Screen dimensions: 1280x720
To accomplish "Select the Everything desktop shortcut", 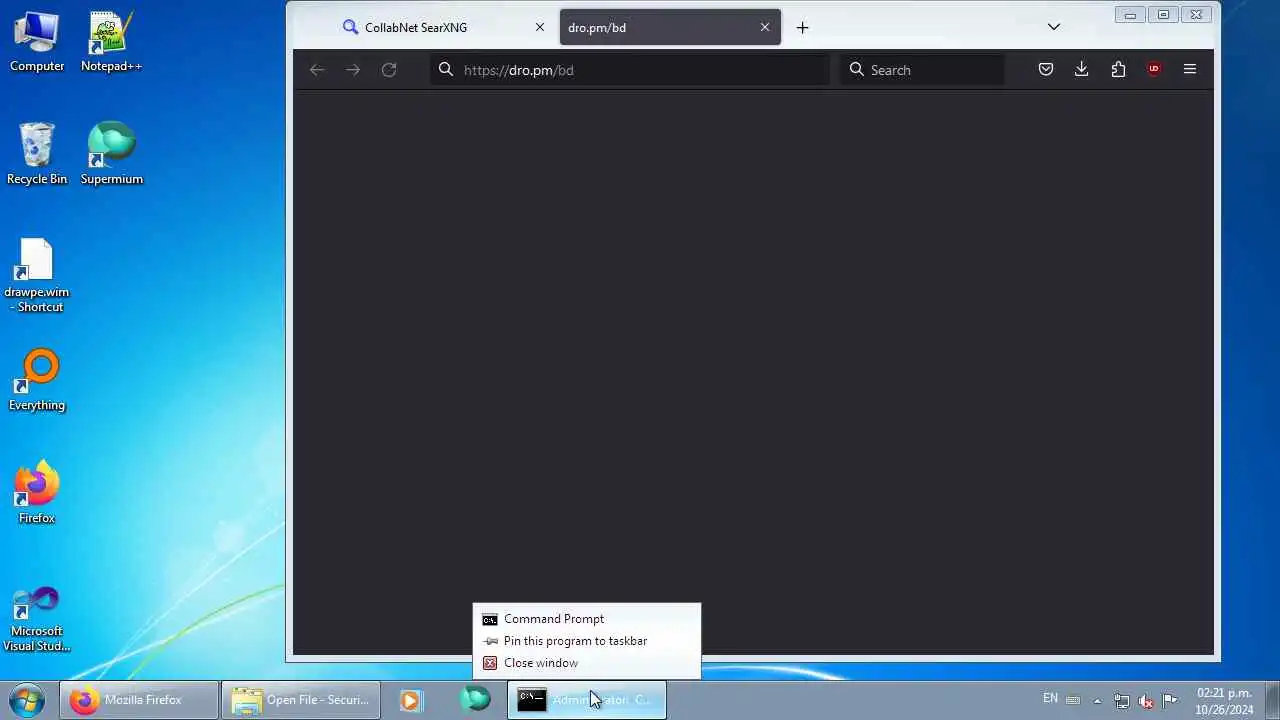I will click(x=37, y=381).
